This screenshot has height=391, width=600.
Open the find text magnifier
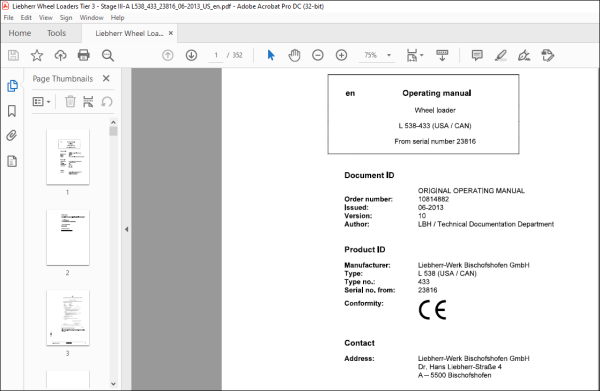[108, 55]
